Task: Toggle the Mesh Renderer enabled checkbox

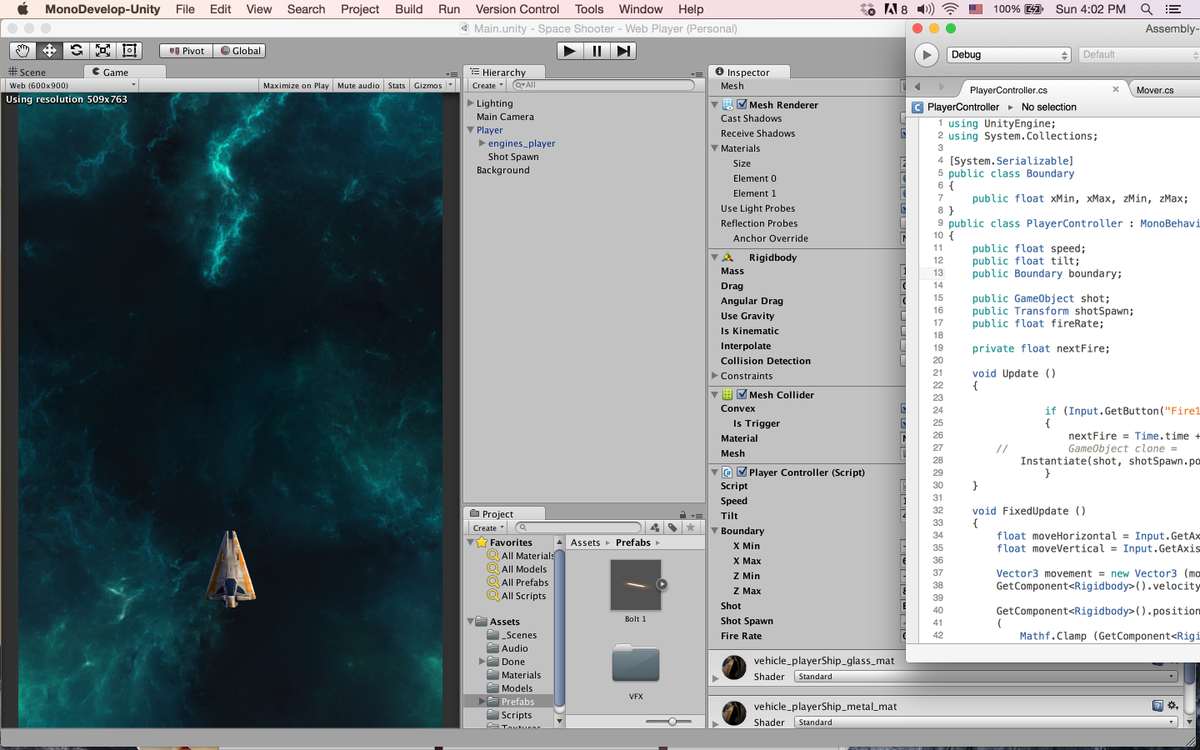Action: click(x=742, y=104)
